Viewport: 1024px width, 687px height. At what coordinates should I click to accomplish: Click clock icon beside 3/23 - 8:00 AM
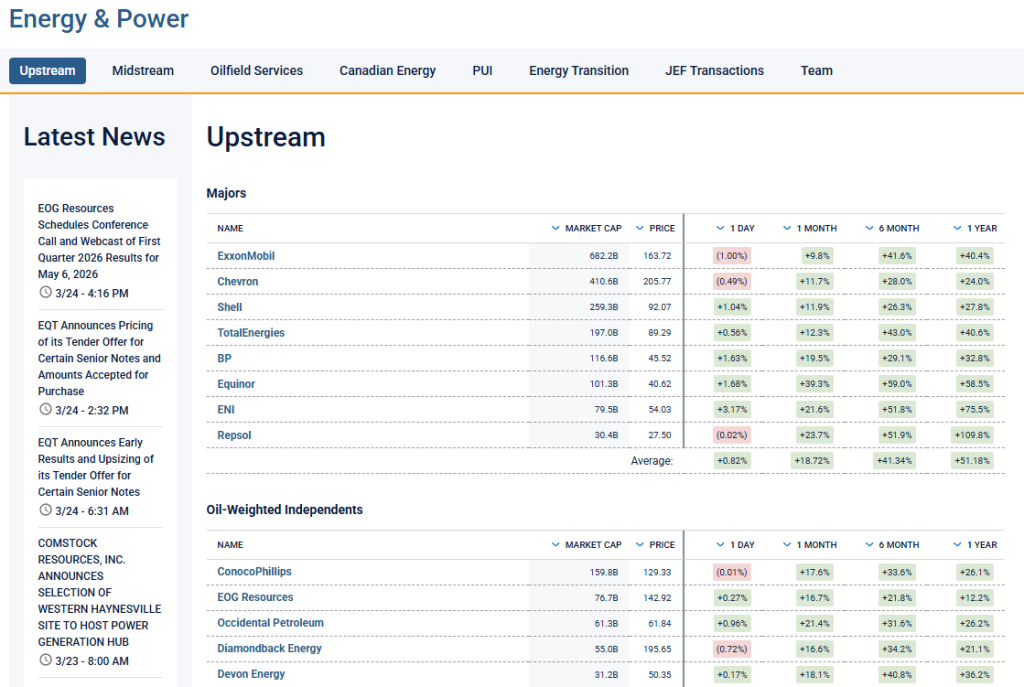point(45,660)
